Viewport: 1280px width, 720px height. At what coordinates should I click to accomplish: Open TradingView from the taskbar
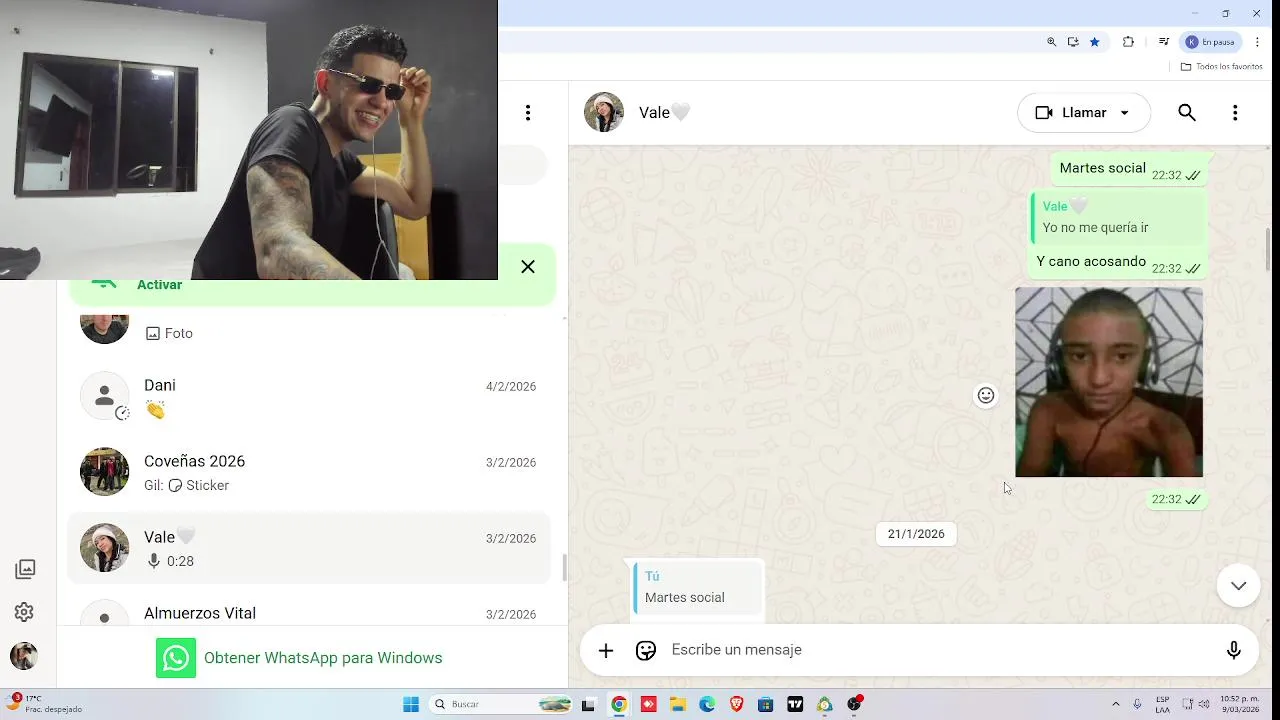(796, 704)
